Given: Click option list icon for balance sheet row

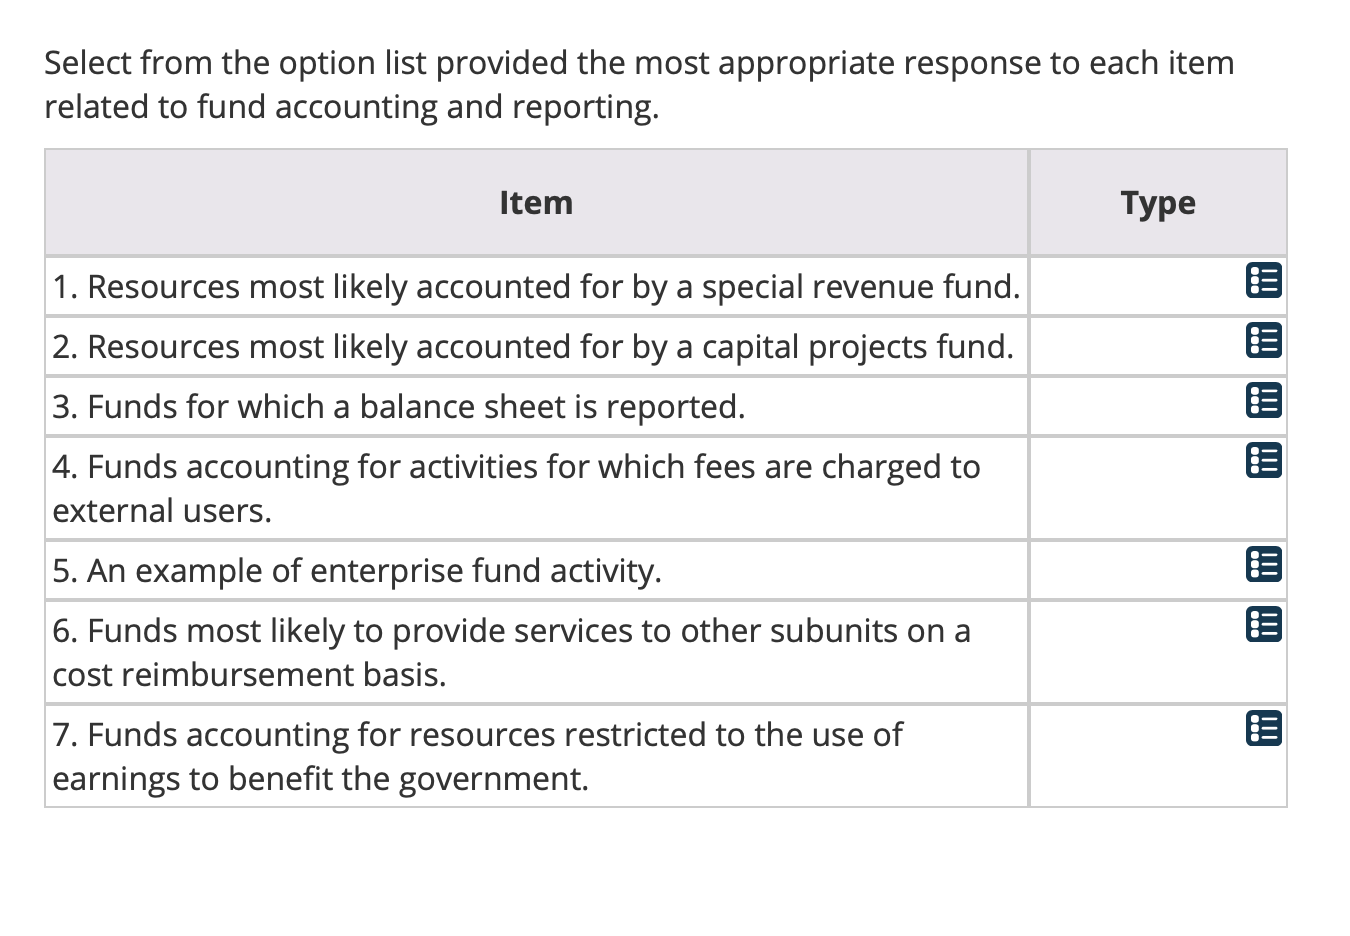Looking at the screenshot, I should [x=1264, y=401].
